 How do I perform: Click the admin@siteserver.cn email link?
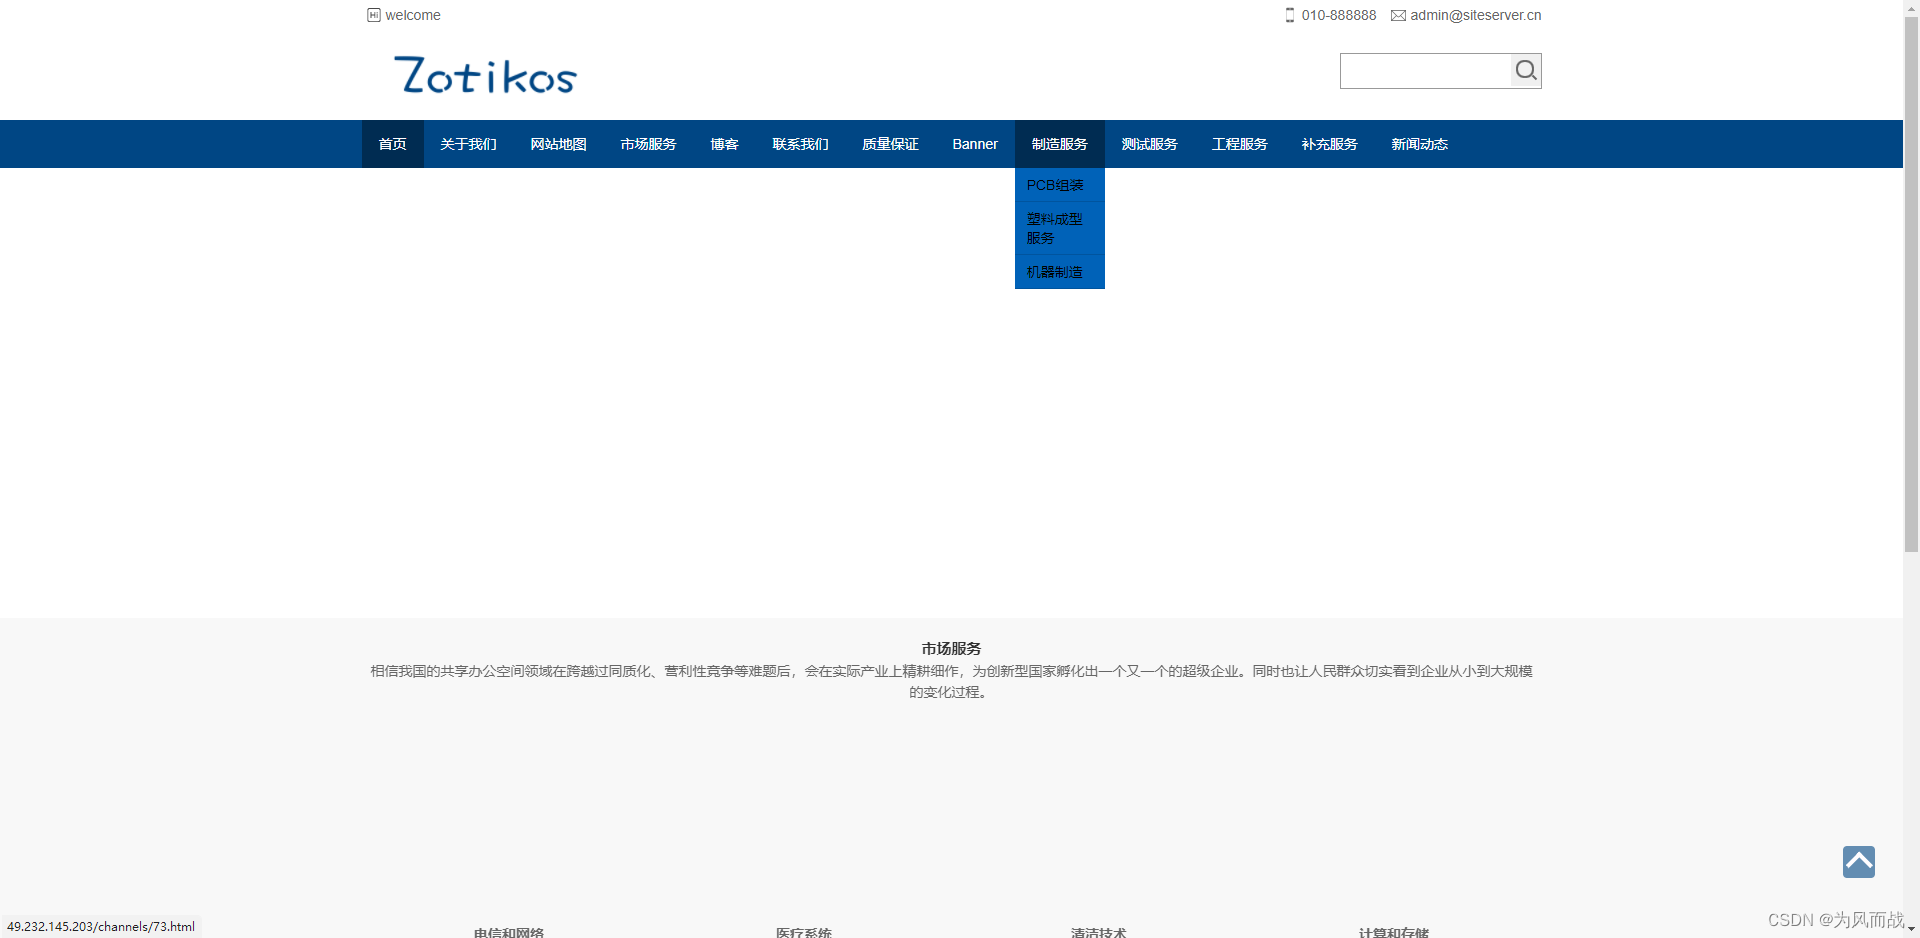click(x=1476, y=15)
